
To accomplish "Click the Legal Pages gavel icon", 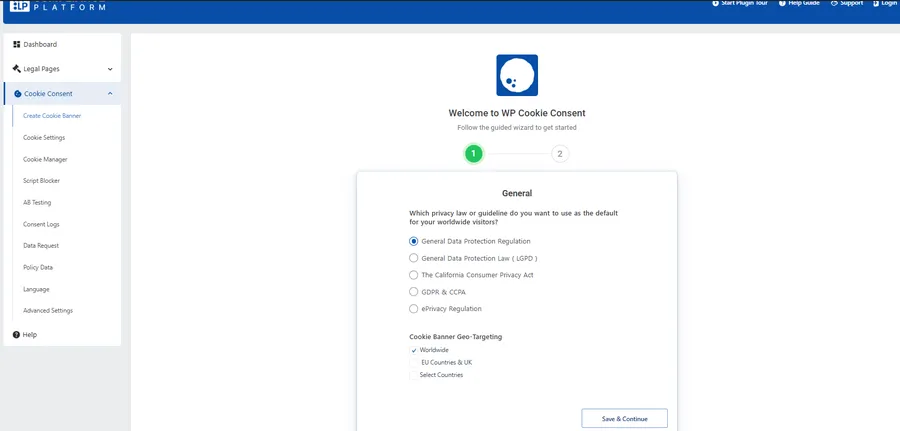I will click(17, 68).
